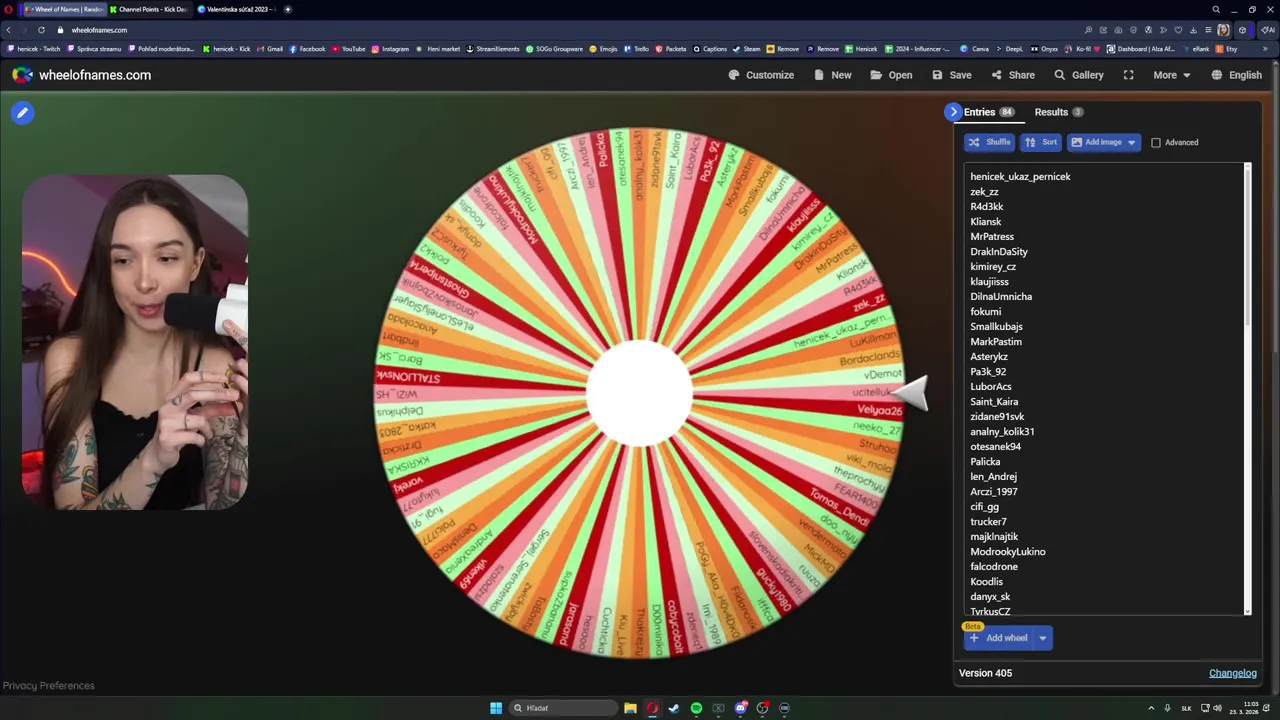This screenshot has width=1280, height=720.
Task: Click entry ModrookyLukino in list
Action: (x=1007, y=552)
